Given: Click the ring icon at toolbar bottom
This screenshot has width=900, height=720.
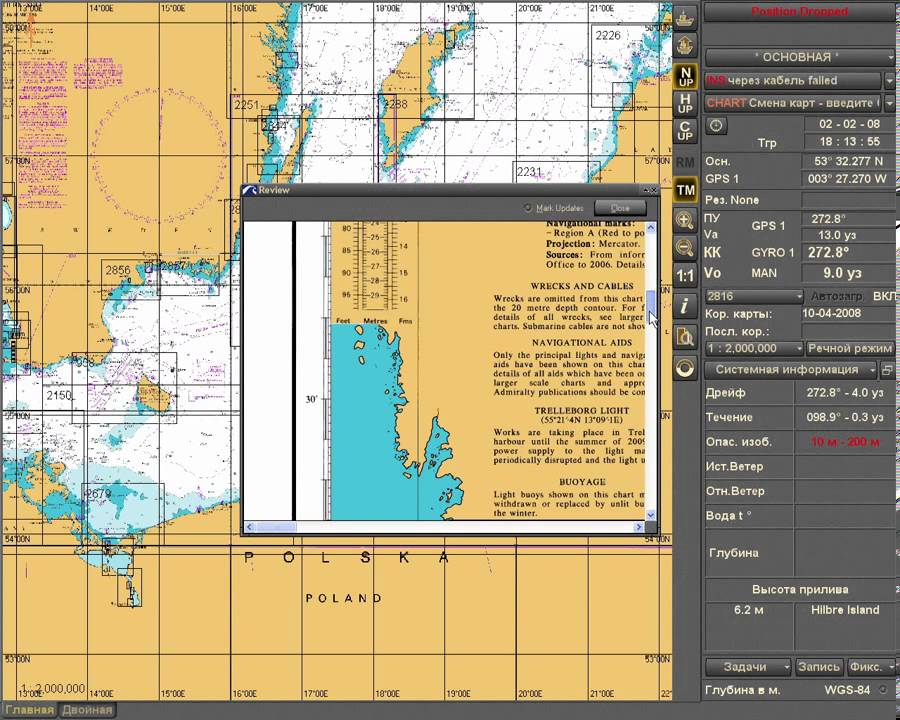Looking at the screenshot, I should tap(685, 368).
